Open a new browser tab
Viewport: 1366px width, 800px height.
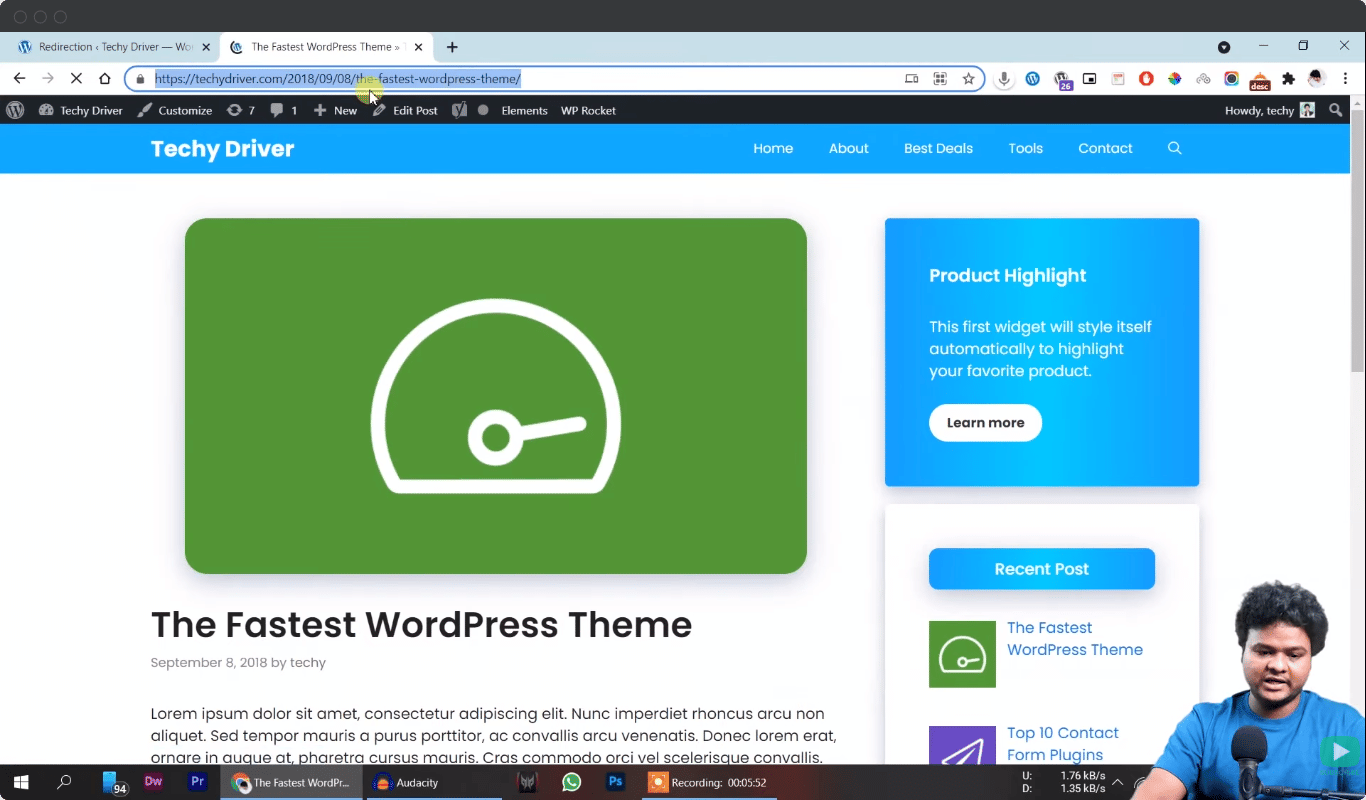pos(452,47)
